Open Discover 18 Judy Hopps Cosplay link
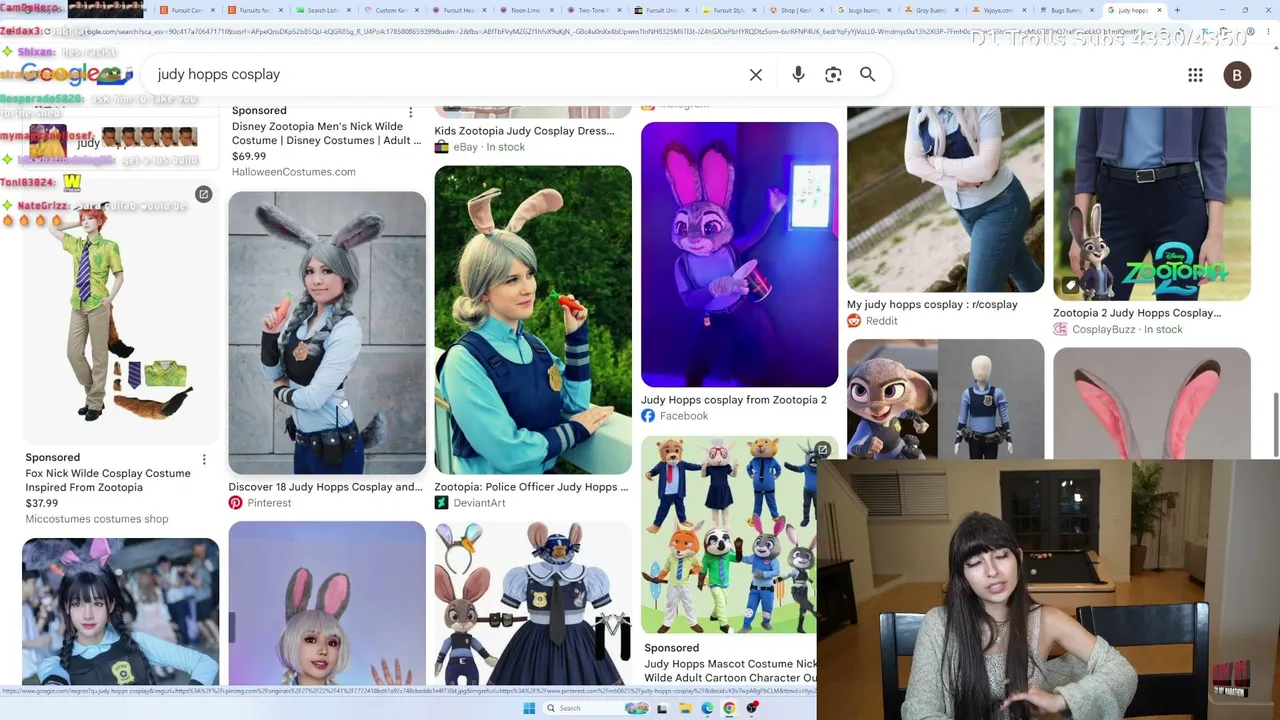This screenshot has height=720, width=1280. point(325,487)
